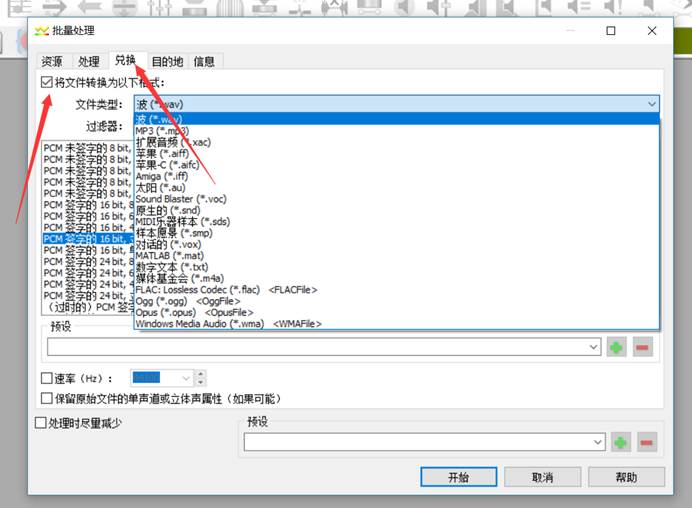The height and width of the screenshot is (508, 692).
Task: Click the 速率 spinner arrows
Action: 201,378
